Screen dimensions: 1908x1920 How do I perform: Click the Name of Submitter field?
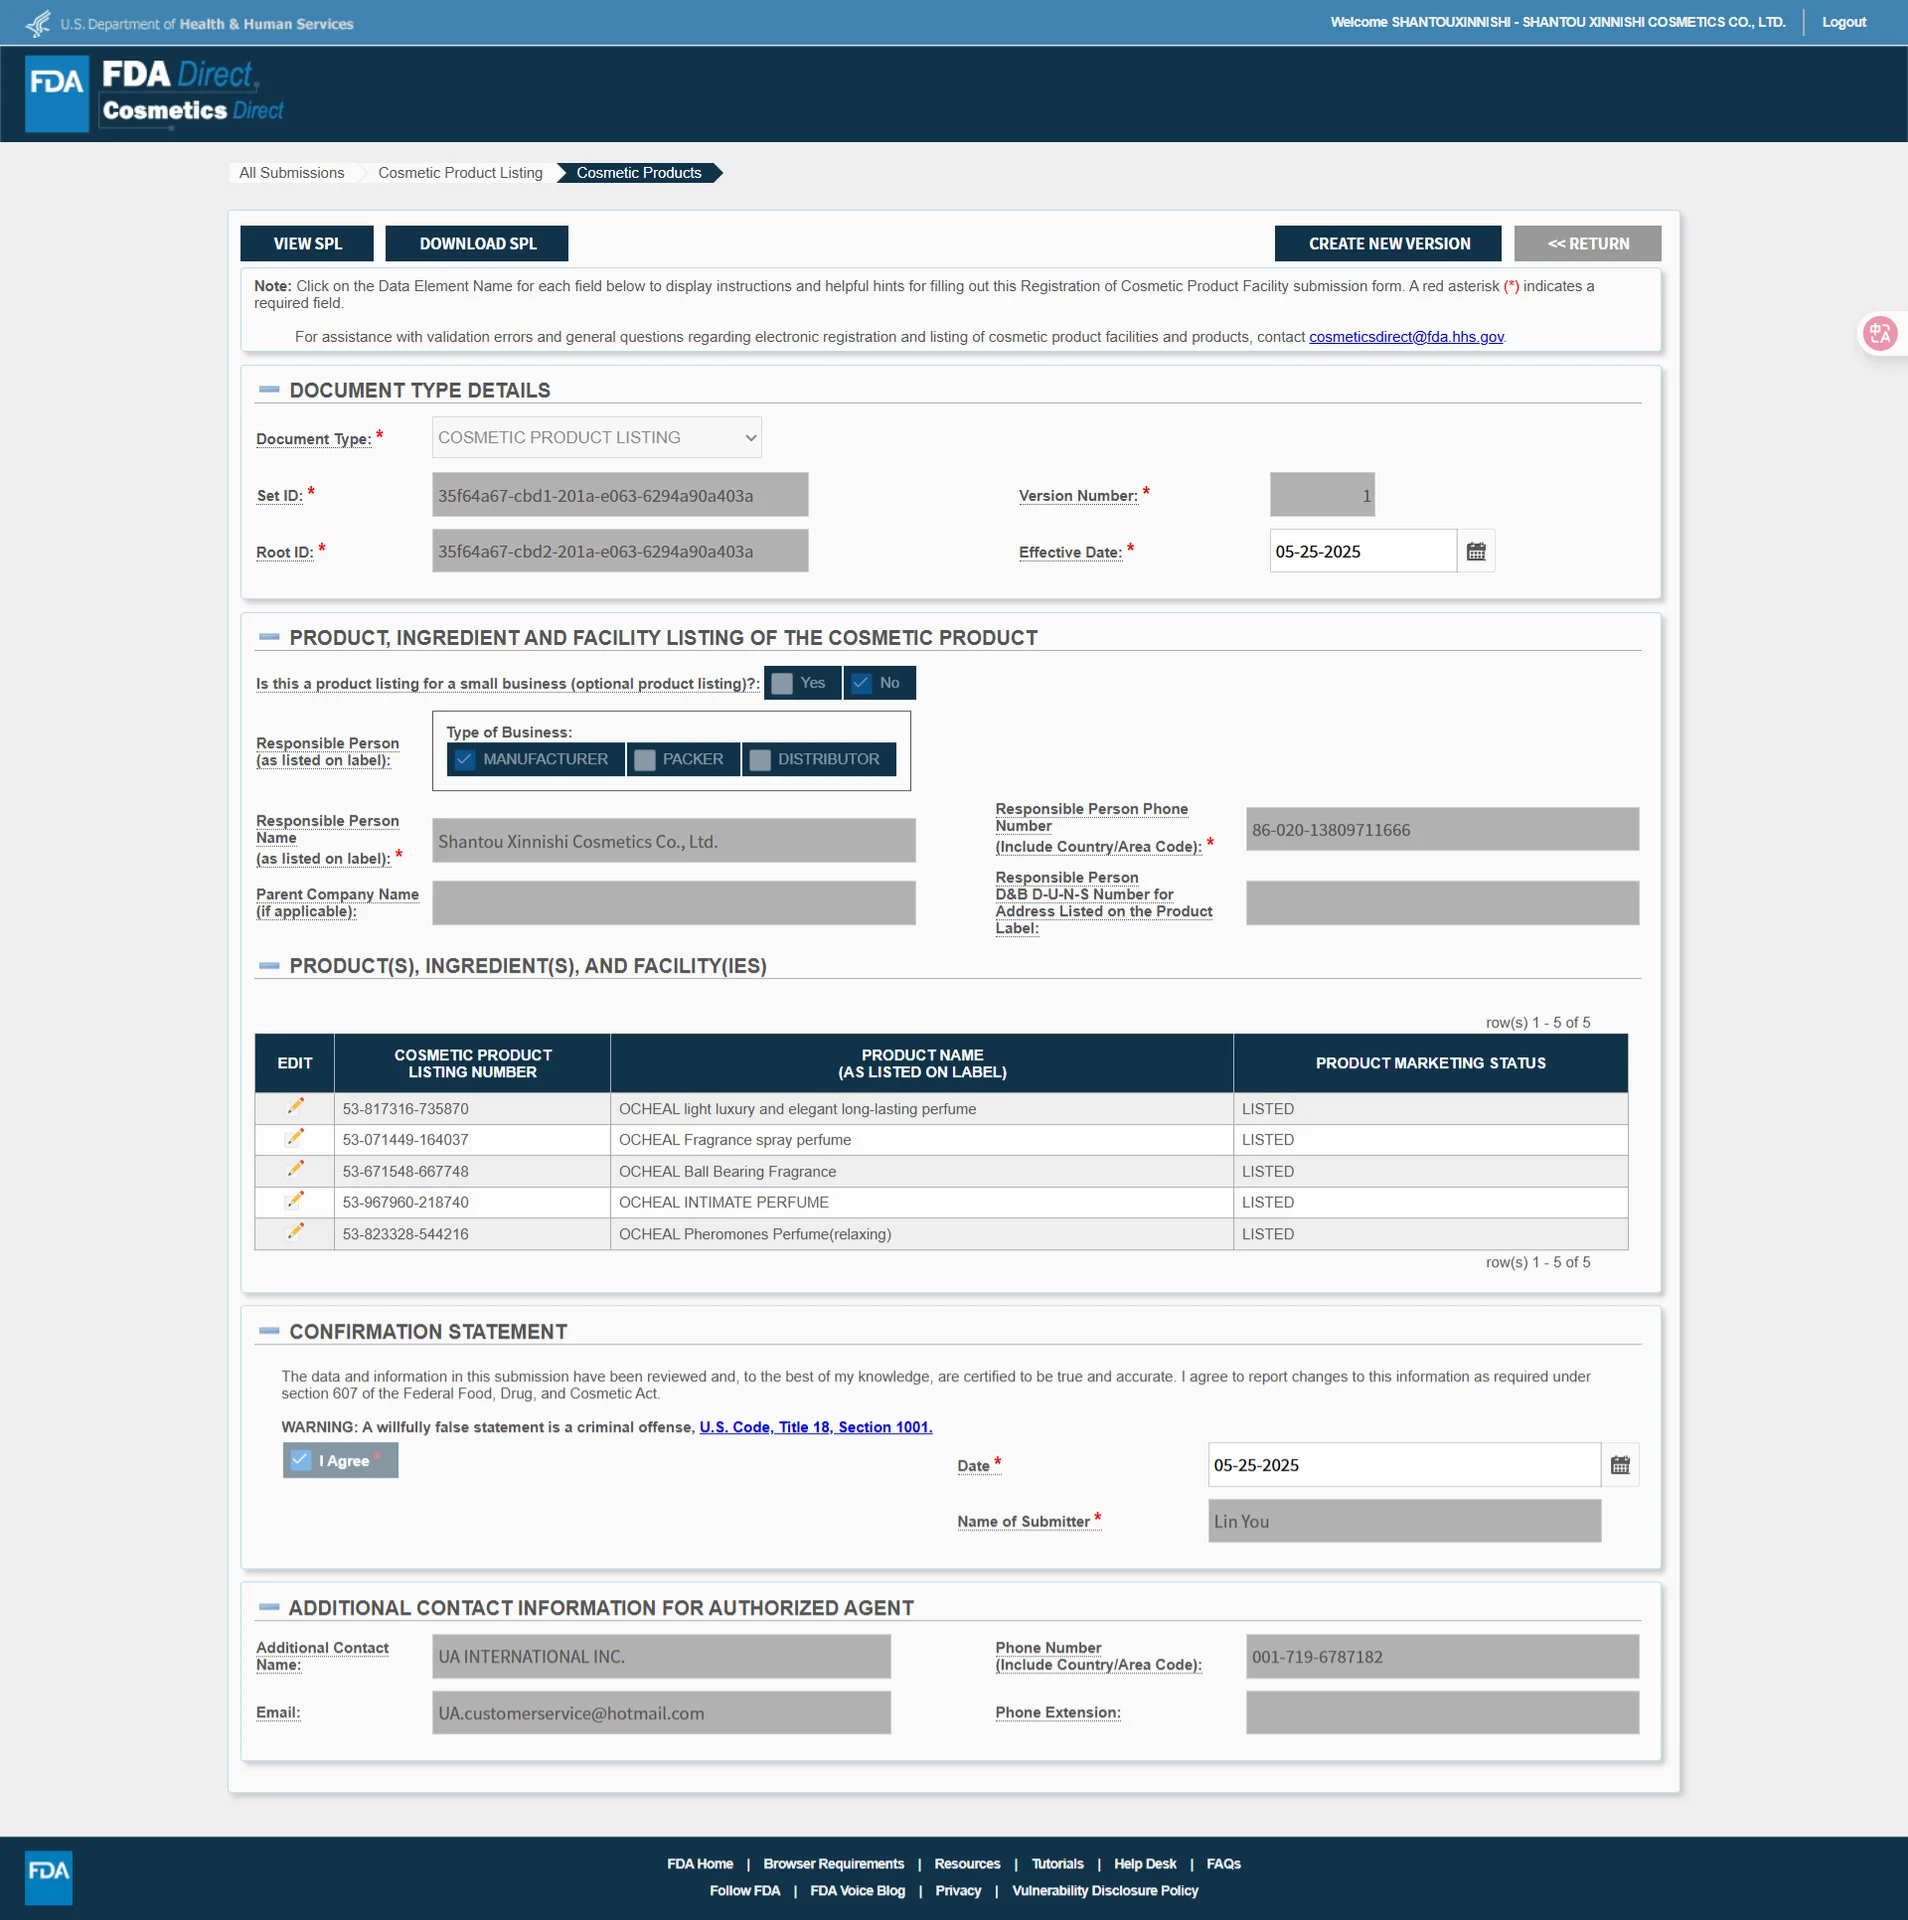tap(1404, 1521)
